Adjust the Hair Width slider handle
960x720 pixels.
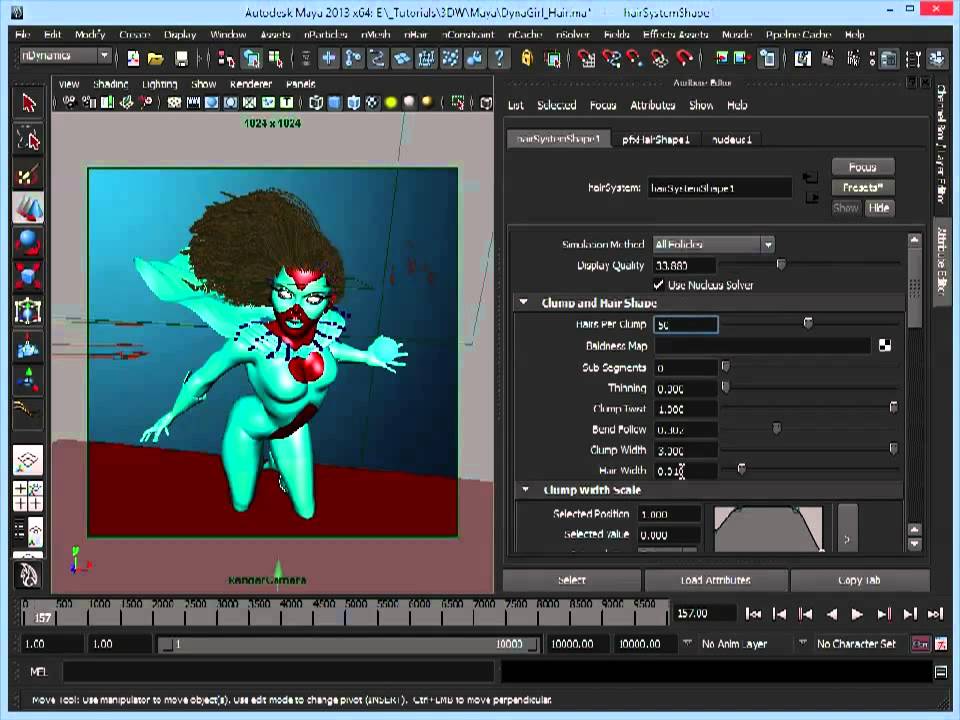click(x=741, y=470)
